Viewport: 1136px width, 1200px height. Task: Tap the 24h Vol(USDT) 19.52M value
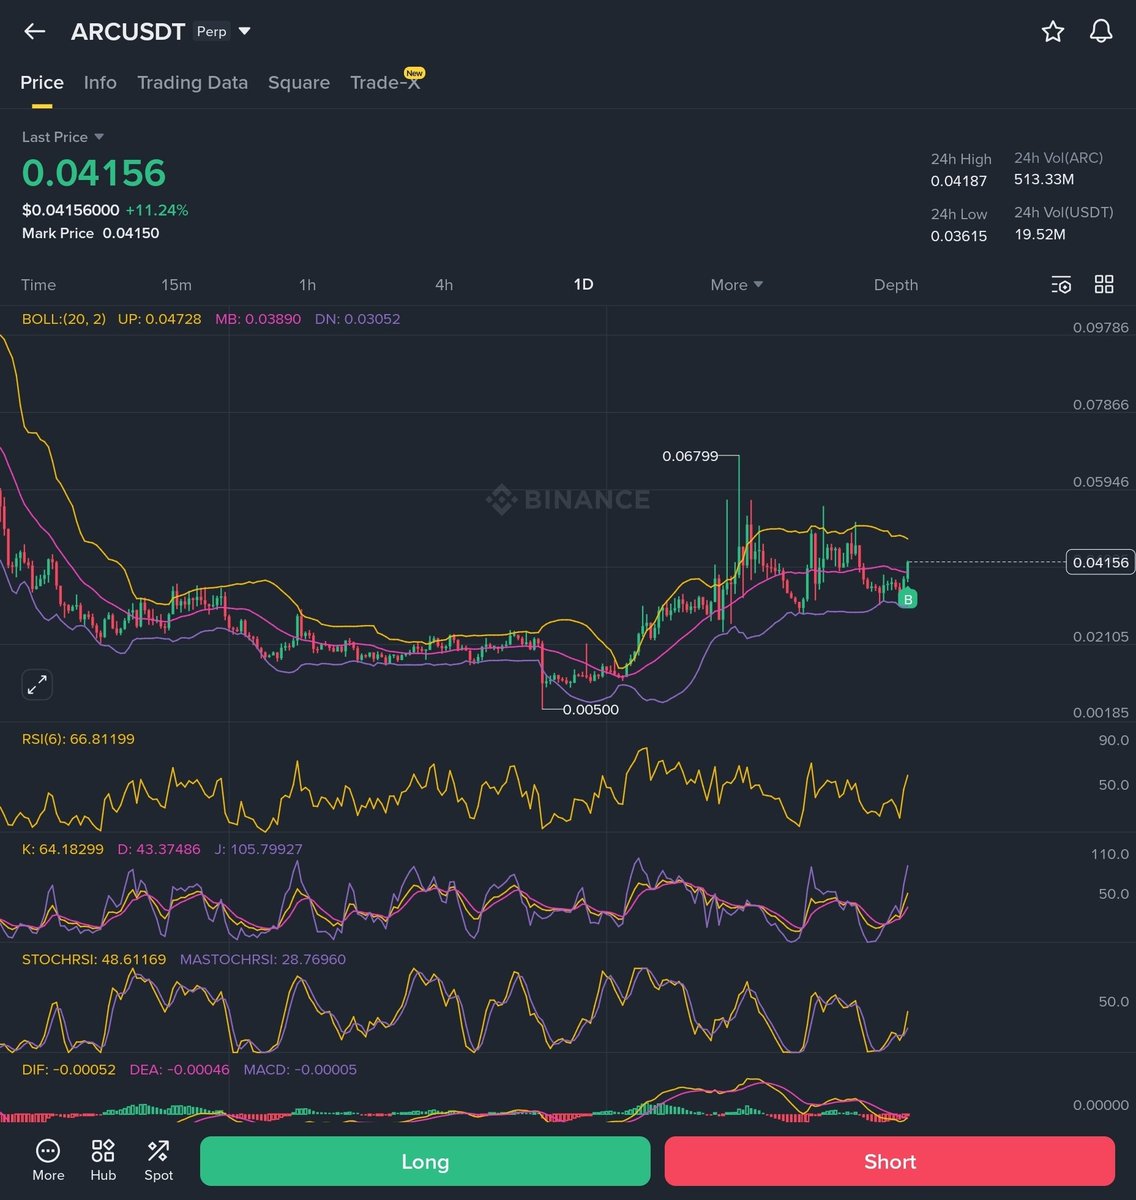1040,234
